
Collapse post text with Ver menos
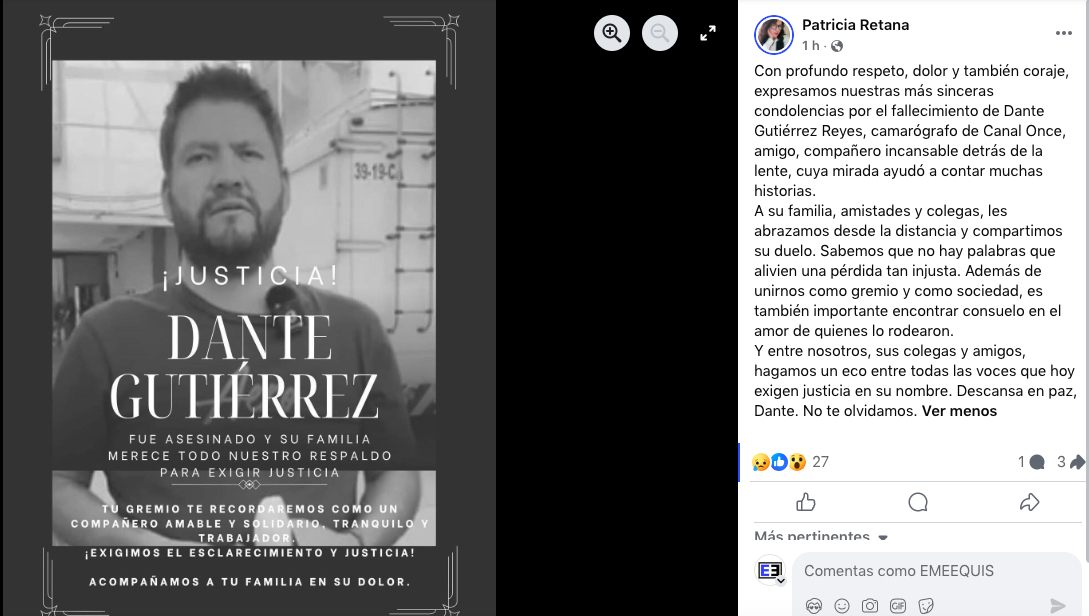point(959,411)
